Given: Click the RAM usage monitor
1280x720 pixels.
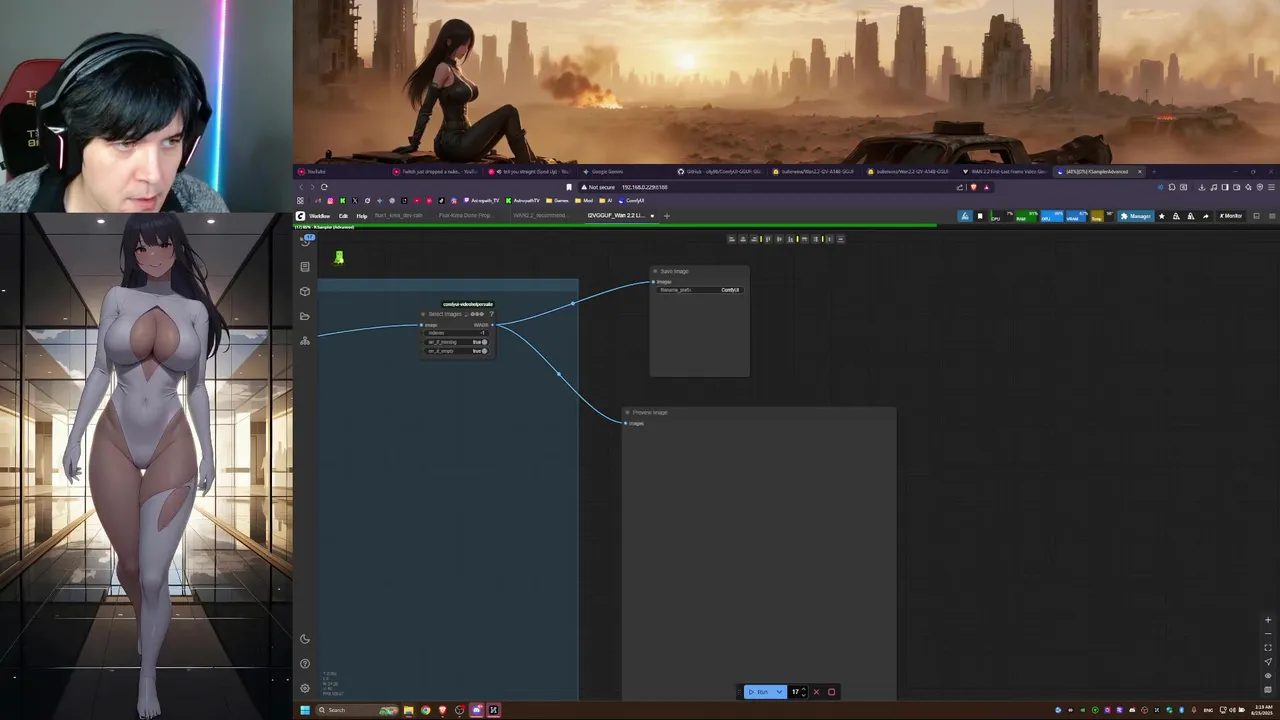Looking at the screenshot, I should (x=1026, y=216).
